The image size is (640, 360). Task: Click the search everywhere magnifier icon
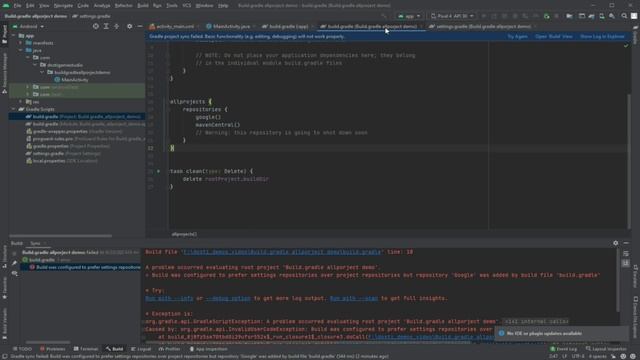click(624, 16)
